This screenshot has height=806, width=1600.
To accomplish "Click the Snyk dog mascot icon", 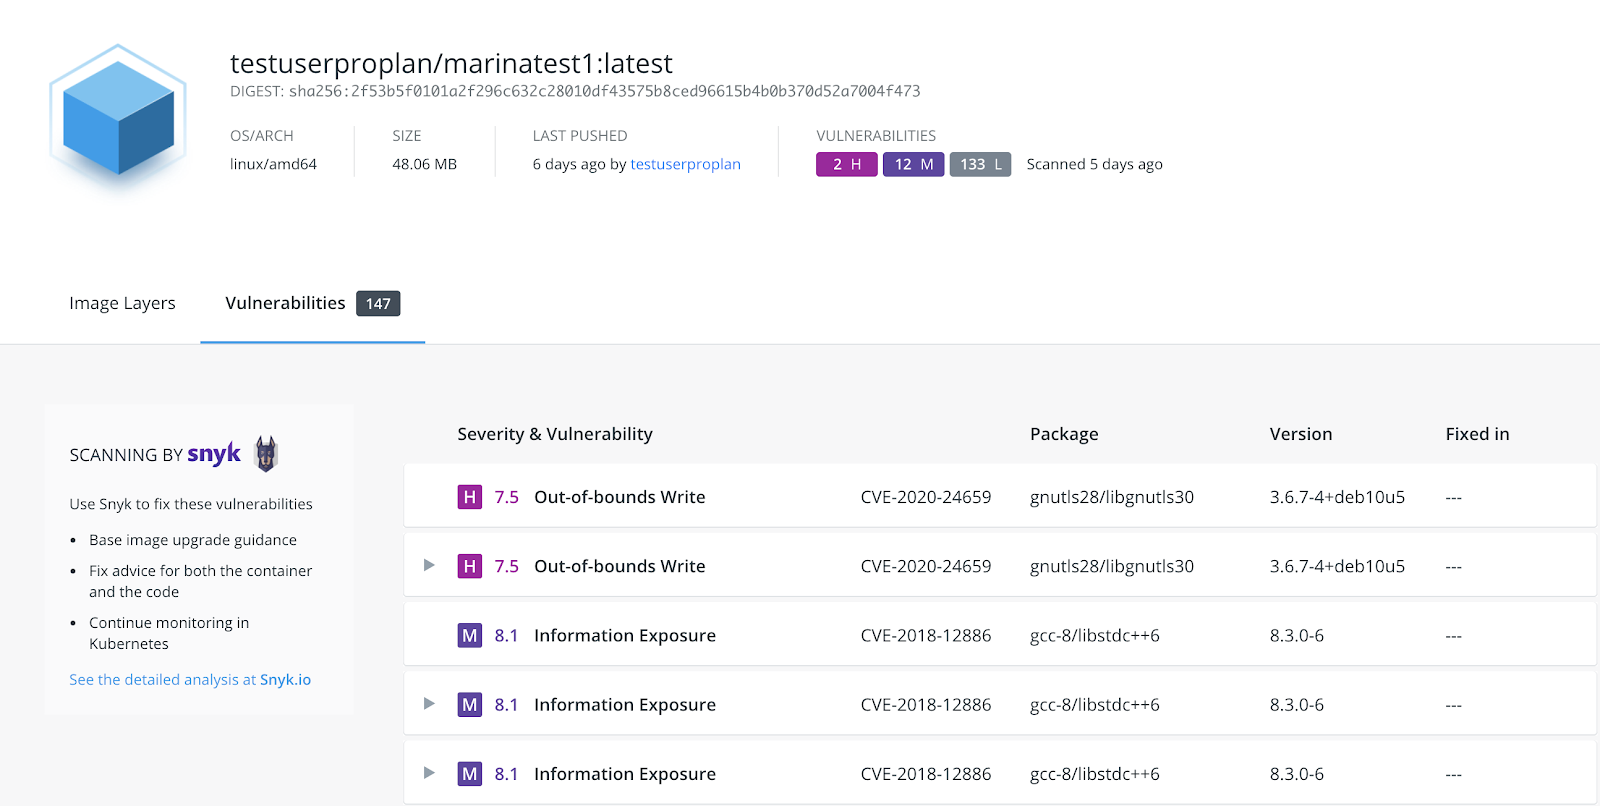I will (x=265, y=454).
